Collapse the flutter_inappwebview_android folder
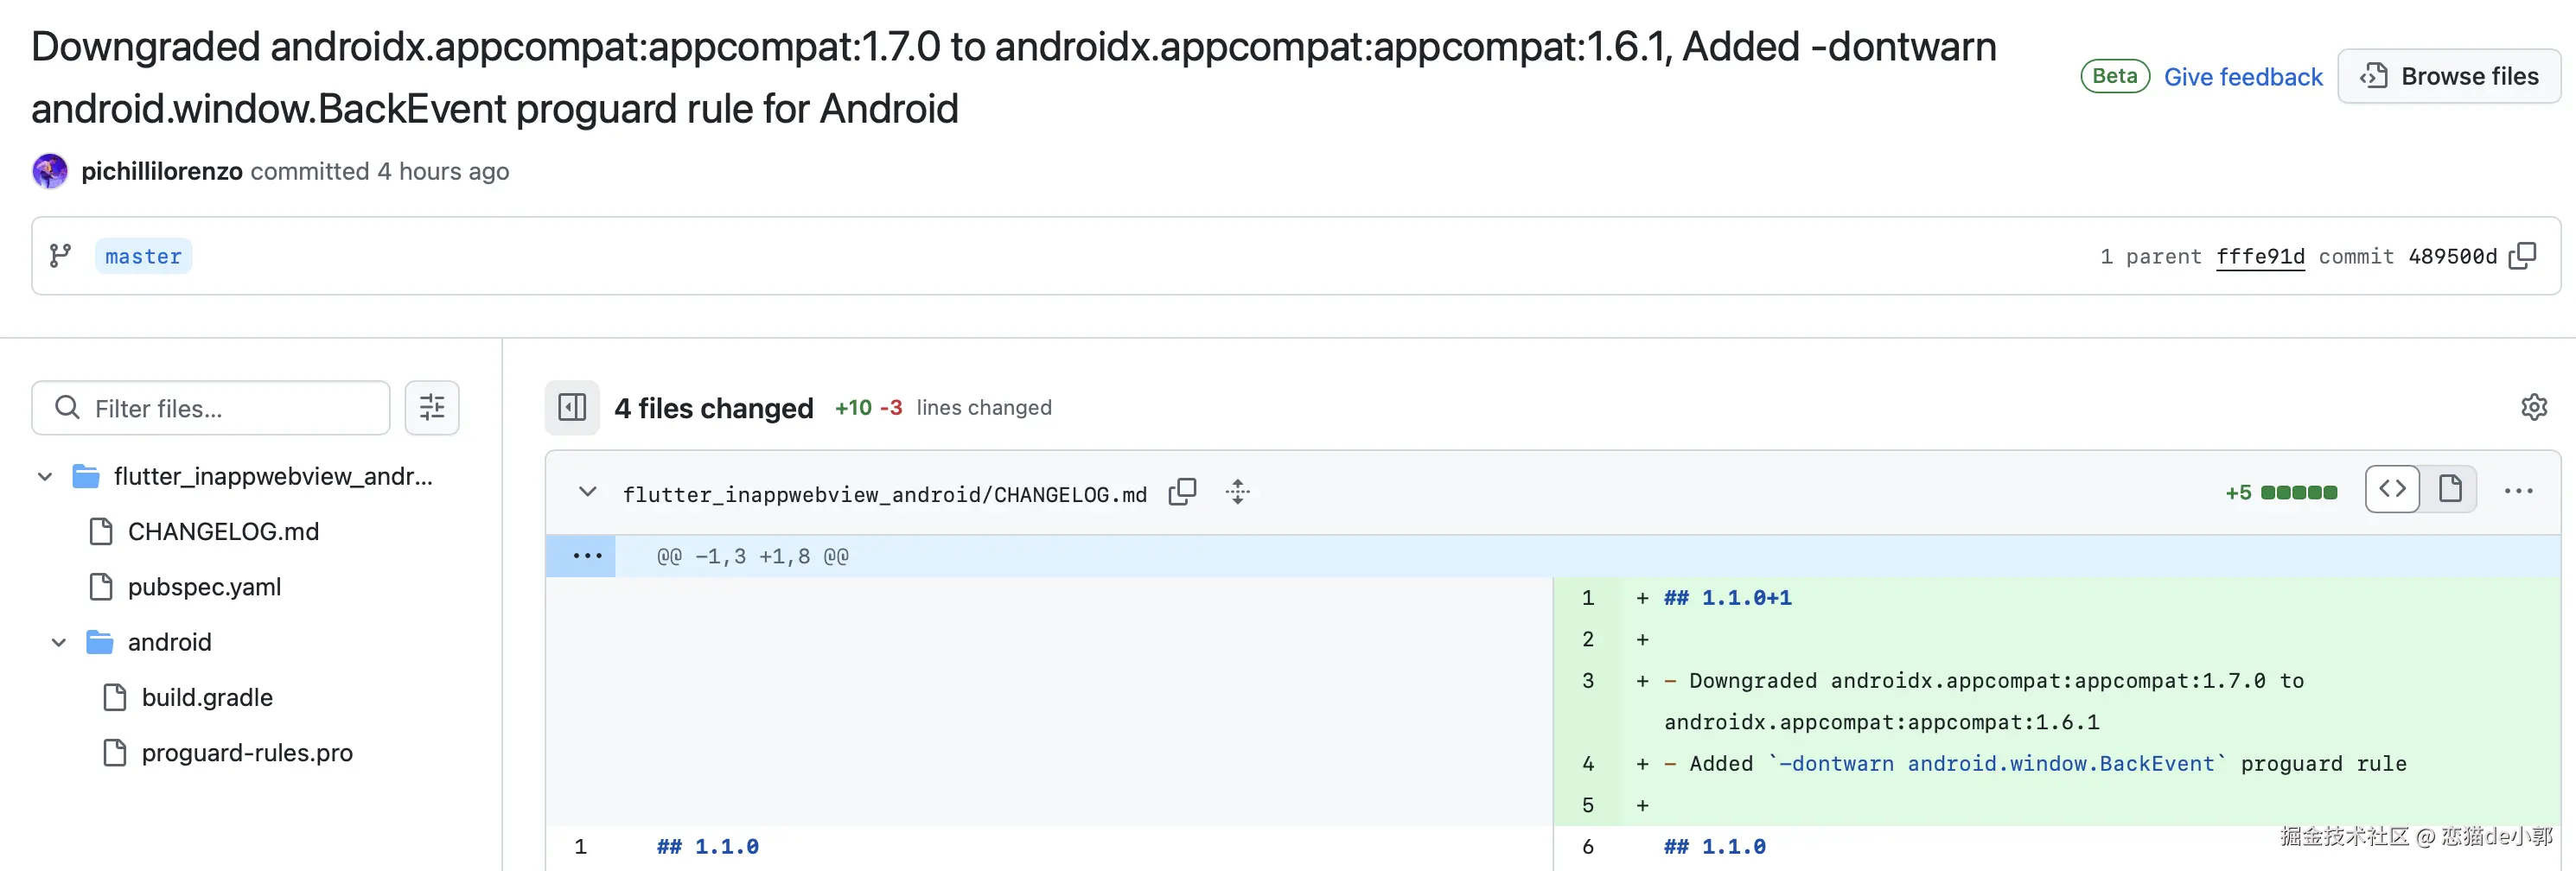The image size is (2576, 871). point(45,476)
